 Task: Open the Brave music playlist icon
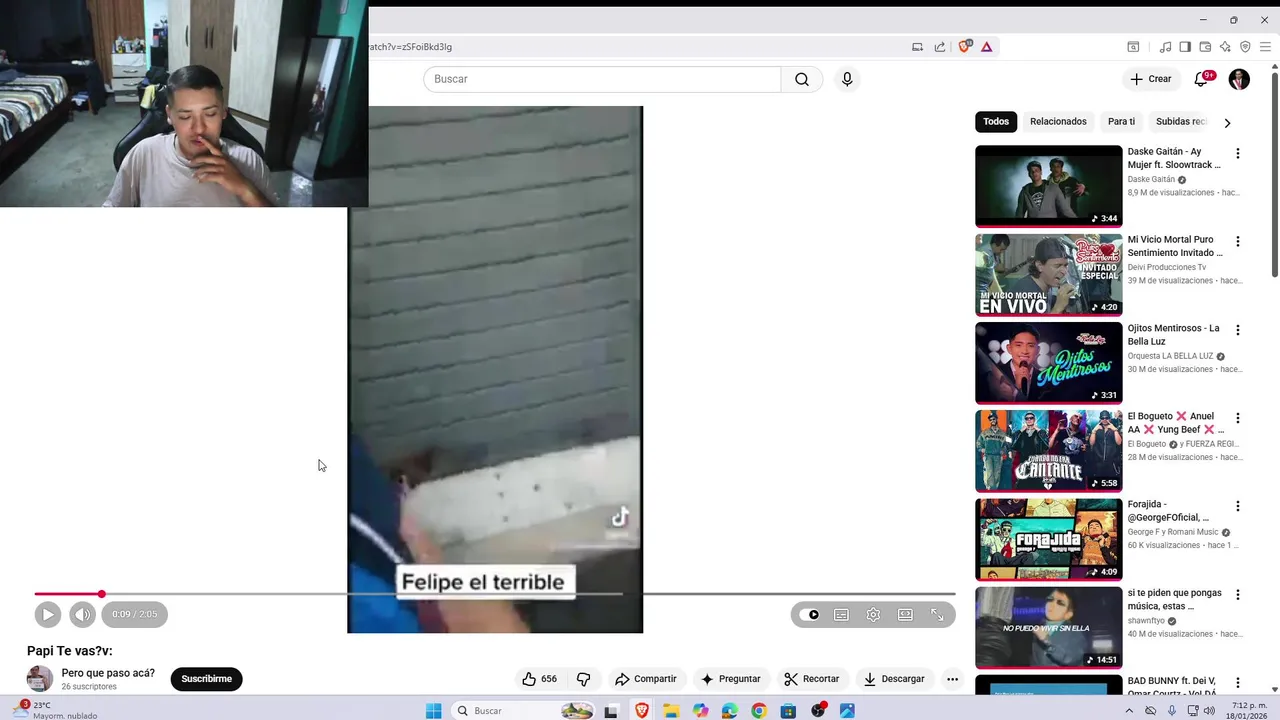click(1165, 46)
